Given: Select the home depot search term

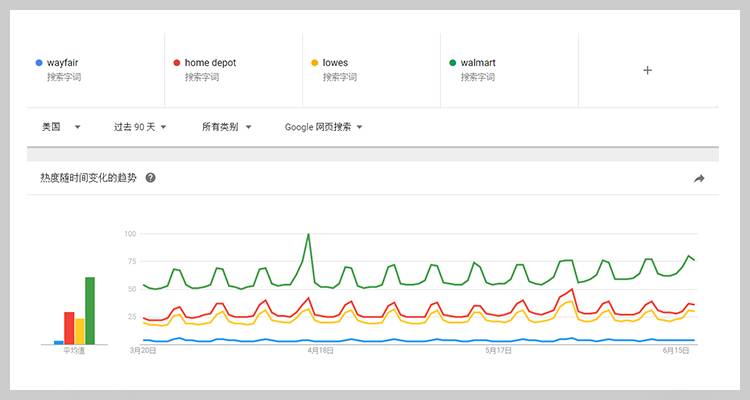Looking at the screenshot, I should (210, 63).
